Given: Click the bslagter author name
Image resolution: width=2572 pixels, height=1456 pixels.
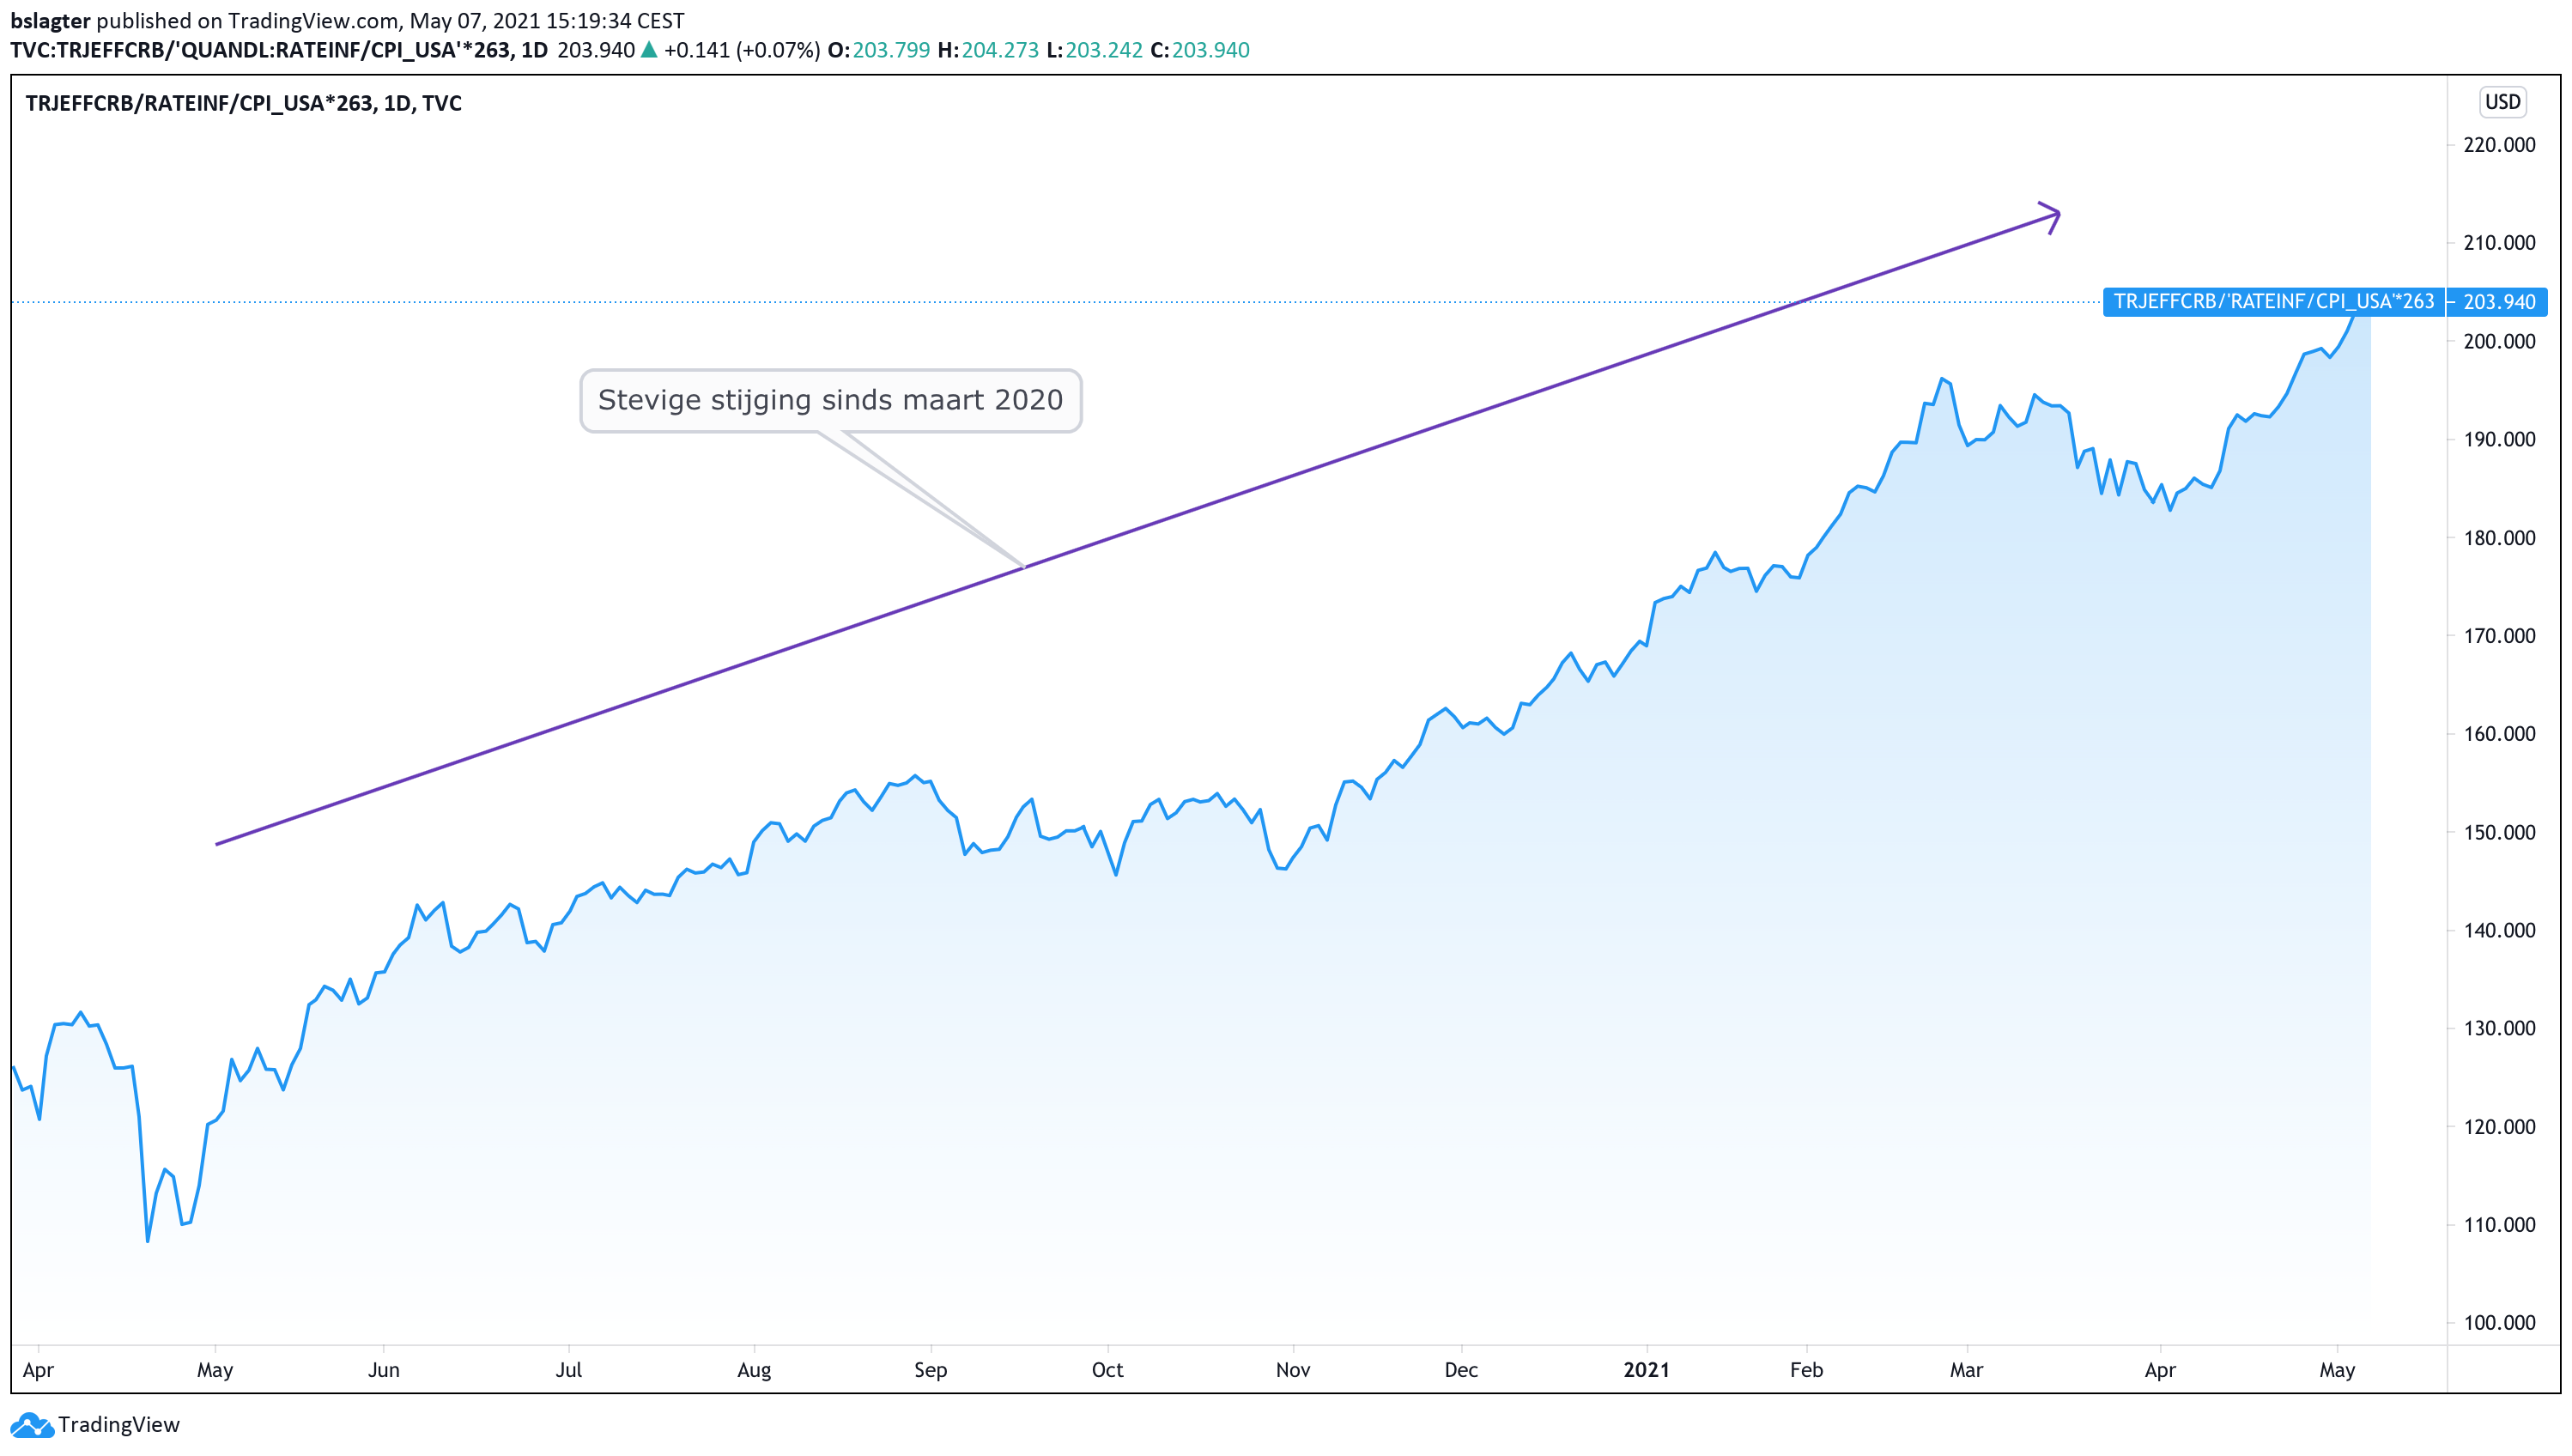Looking at the screenshot, I should point(50,21).
